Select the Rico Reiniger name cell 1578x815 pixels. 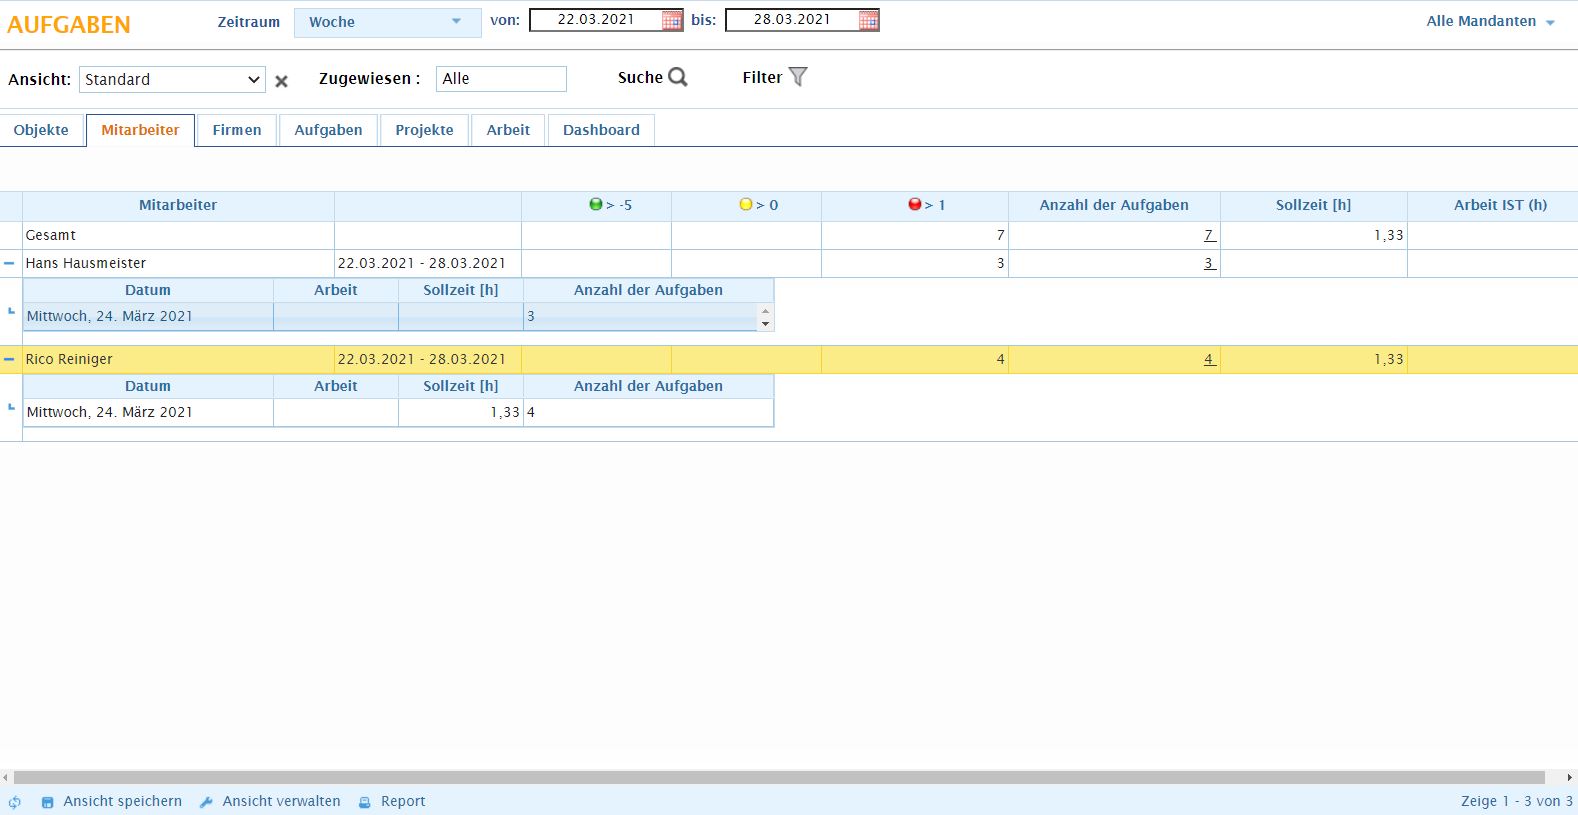pyautogui.click(x=178, y=359)
